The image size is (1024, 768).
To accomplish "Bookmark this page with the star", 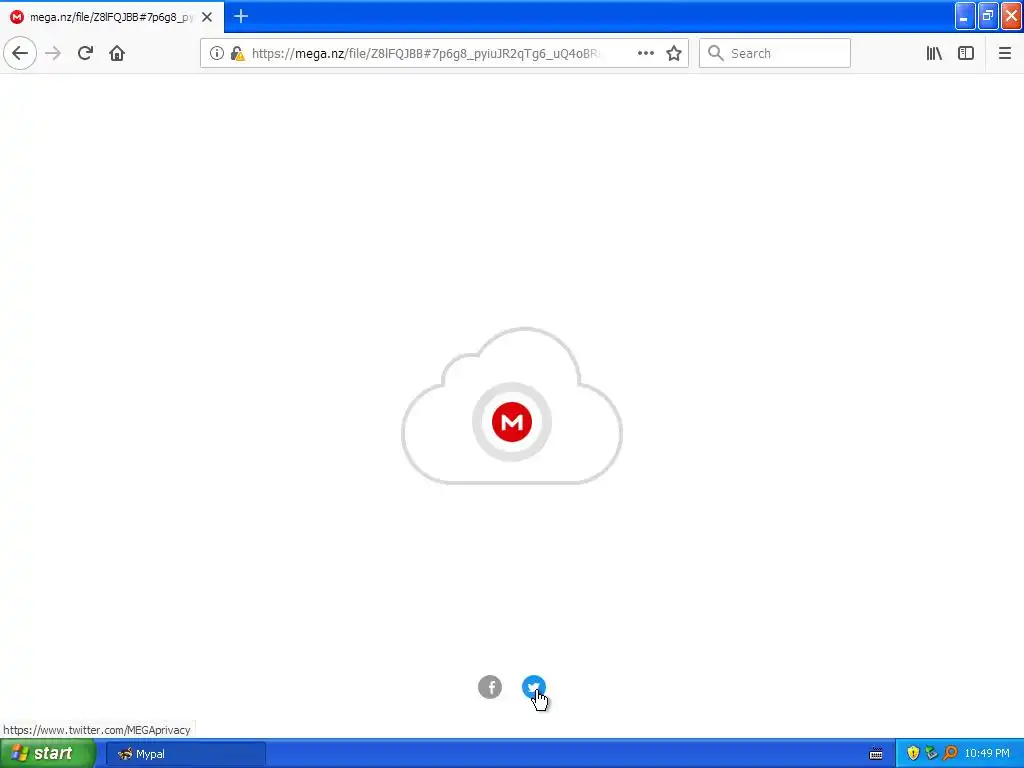I will (674, 54).
